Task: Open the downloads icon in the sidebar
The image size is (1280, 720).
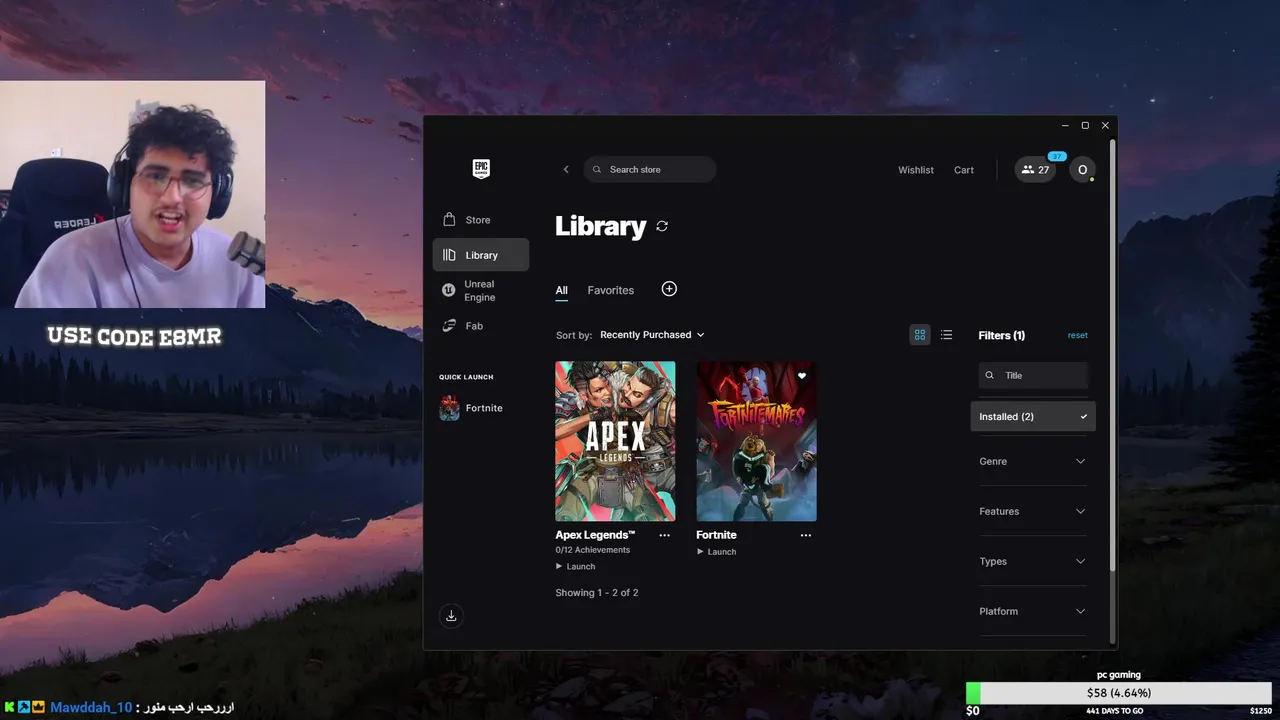Action: pyautogui.click(x=451, y=616)
